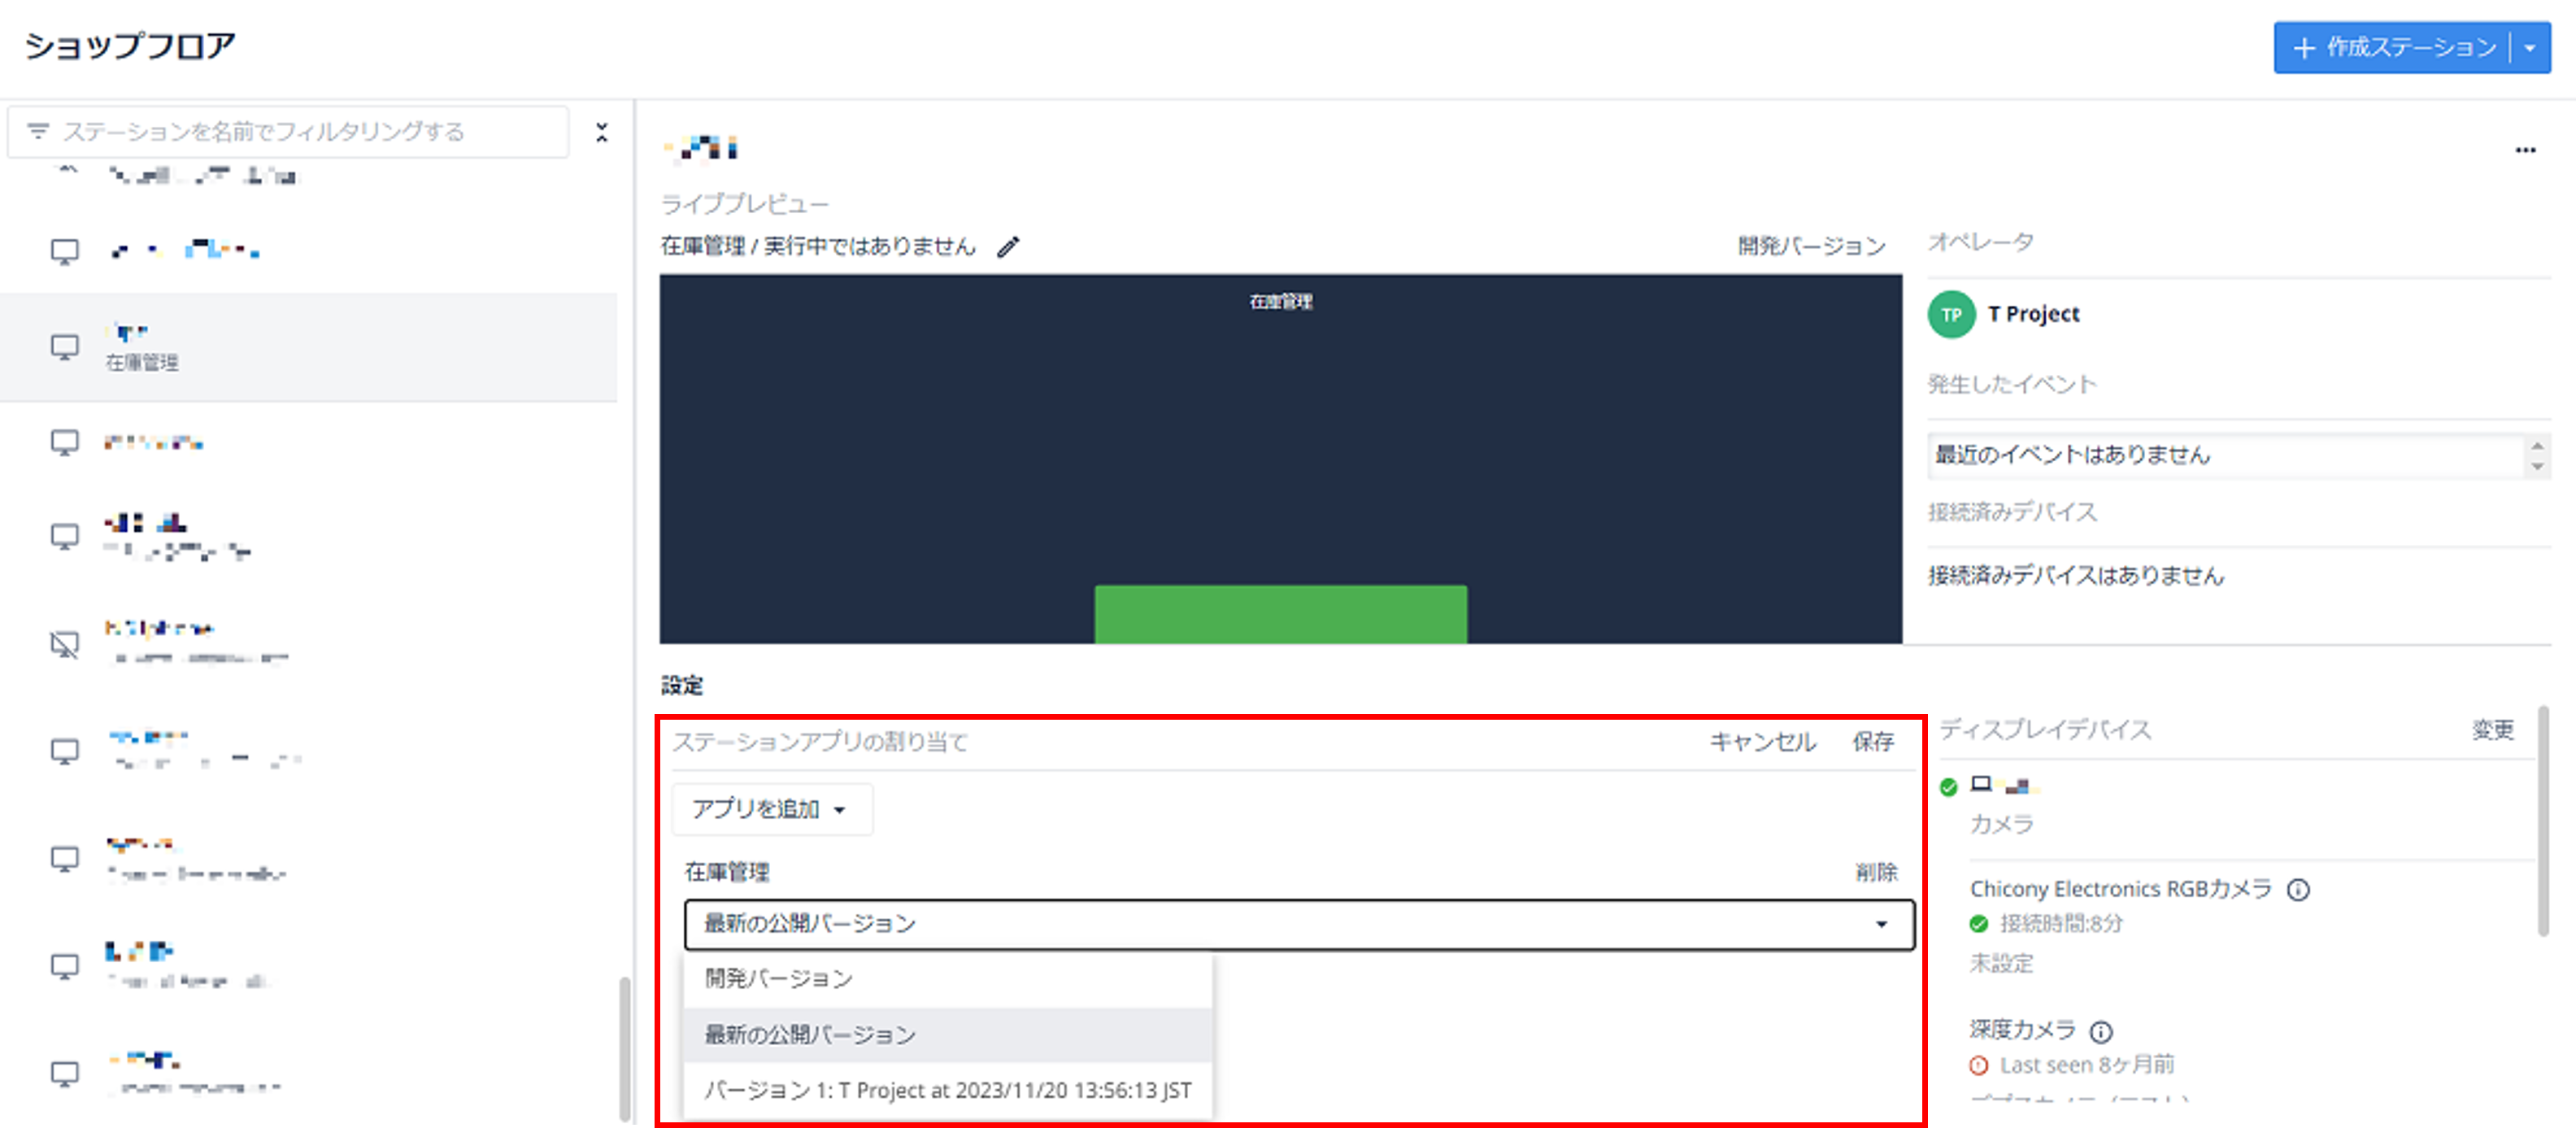This screenshot has width=2576, height=1128.
Task: Select the T Project operator name
Action: click(2033, 314)
